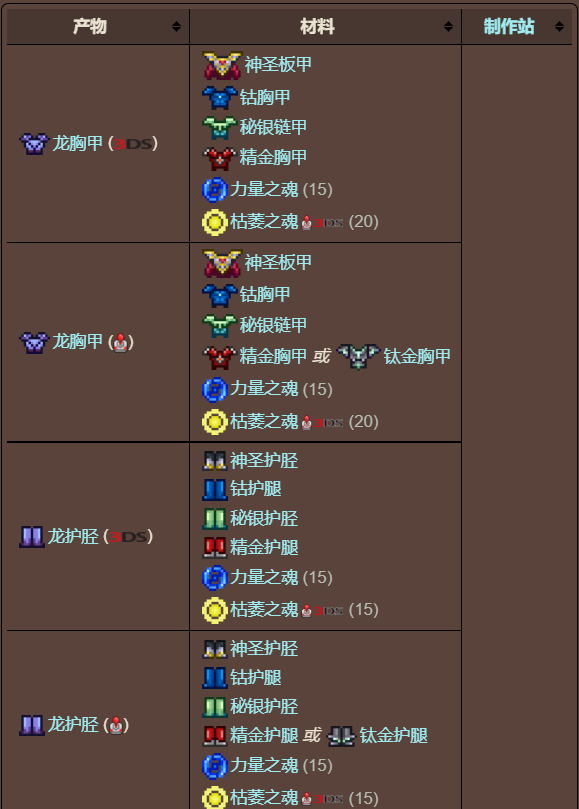Click the 钛金护腿 titanium leggings icon
579x809 pixels.
point(342,736)
